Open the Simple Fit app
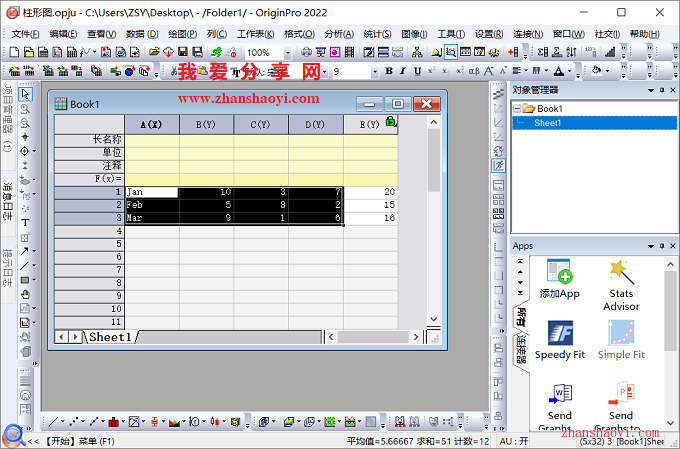Screen dimensions: 680x449 pos(621,340)
